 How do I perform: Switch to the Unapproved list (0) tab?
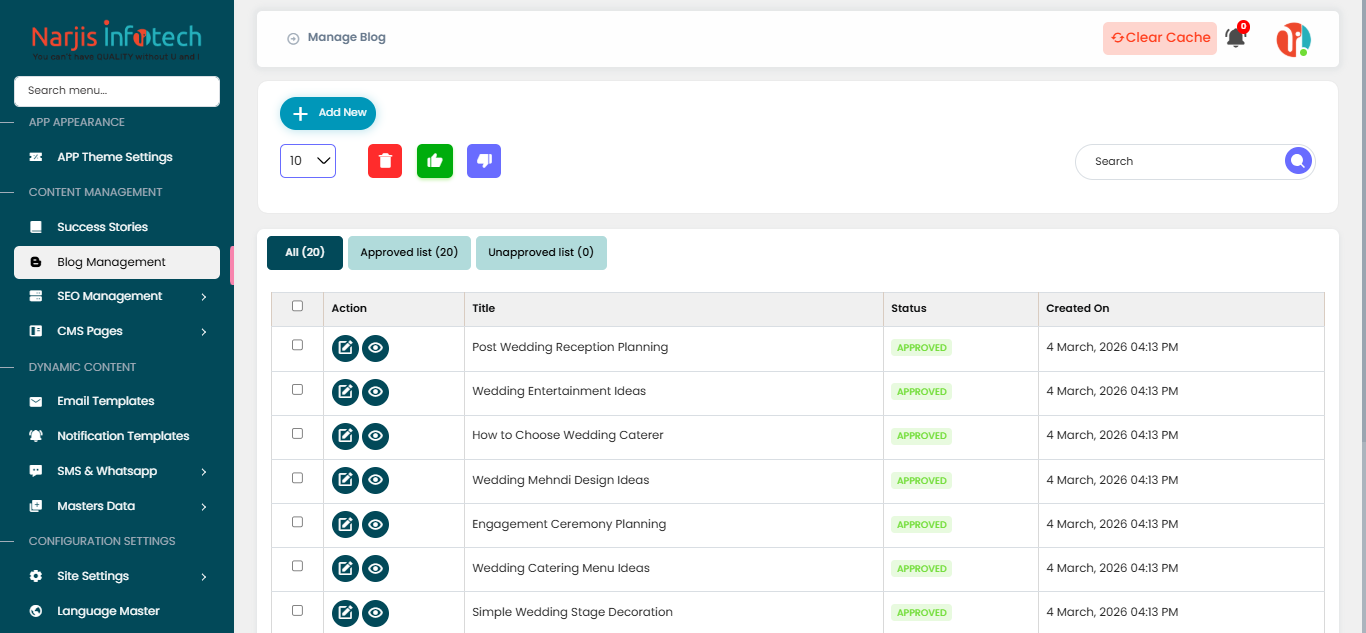point(541,253)
